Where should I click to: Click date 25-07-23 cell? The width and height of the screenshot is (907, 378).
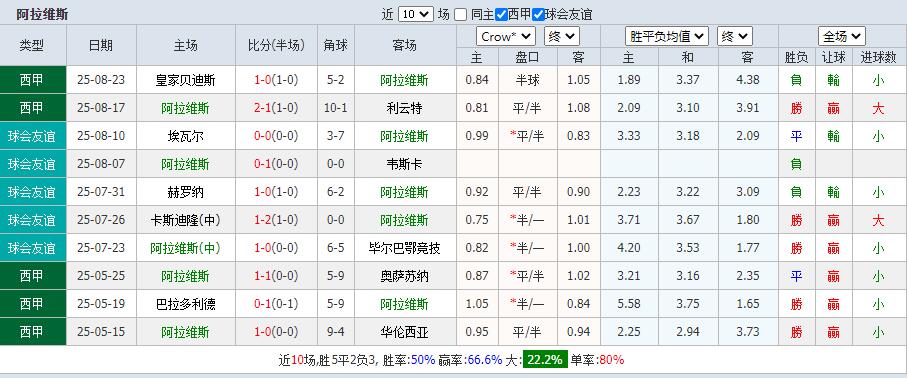click(101, 248)
